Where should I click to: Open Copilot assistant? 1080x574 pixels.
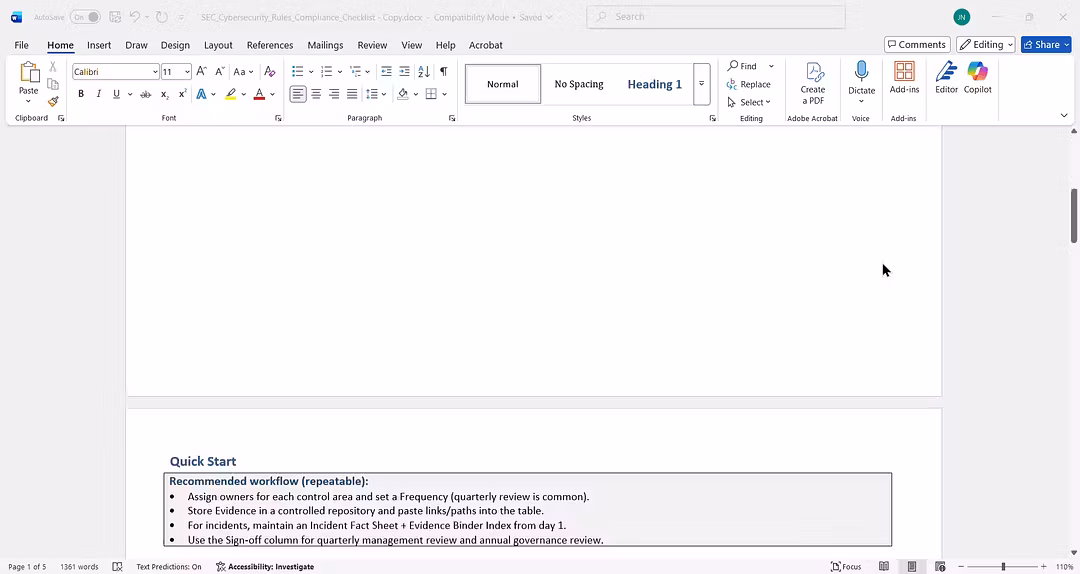tap(977, 77)
